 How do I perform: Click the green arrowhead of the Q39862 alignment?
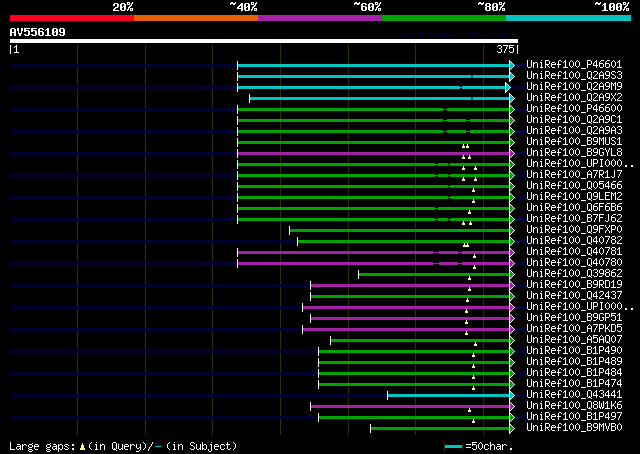coord(512,275)
